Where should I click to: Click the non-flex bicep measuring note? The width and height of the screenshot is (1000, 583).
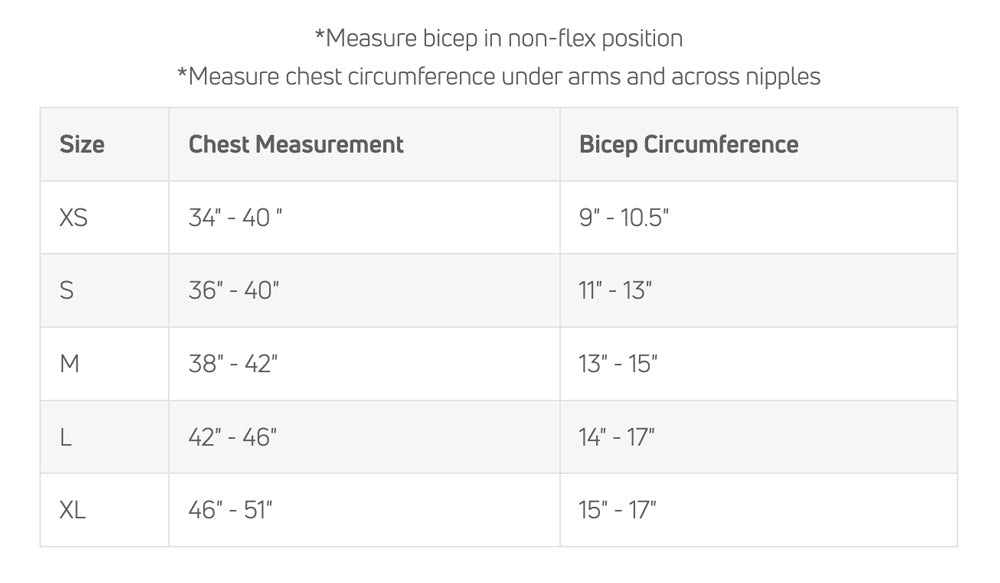point(499,38)
